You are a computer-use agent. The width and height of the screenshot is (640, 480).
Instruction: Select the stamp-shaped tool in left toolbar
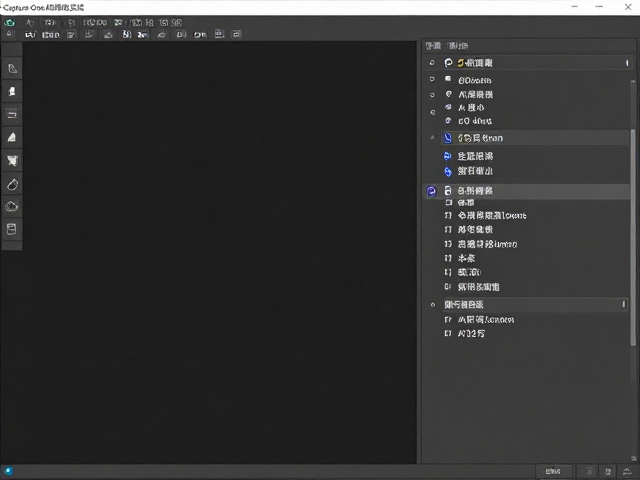[x=12, y=91]
